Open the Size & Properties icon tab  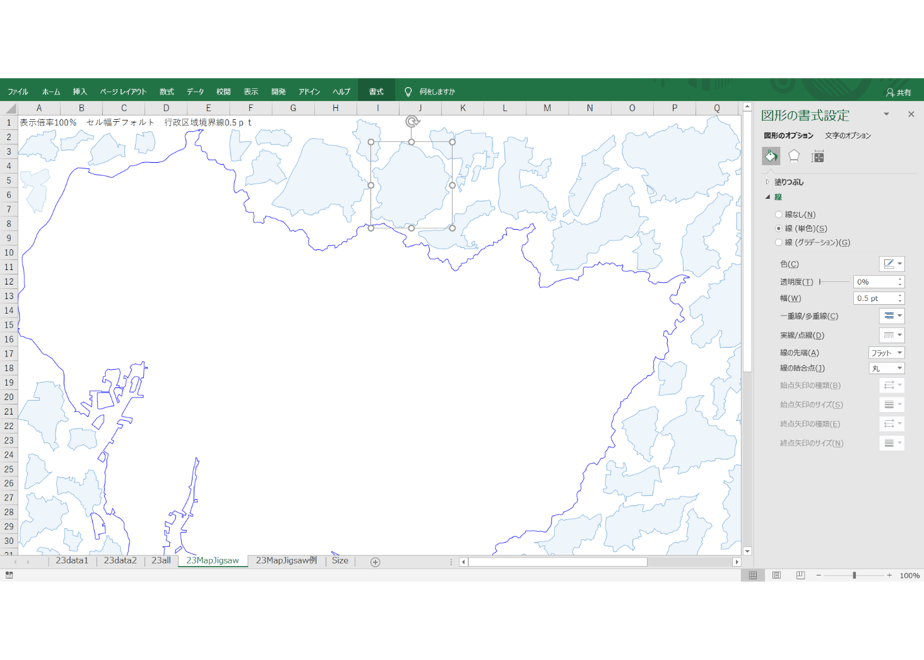[x=817, y=156]
